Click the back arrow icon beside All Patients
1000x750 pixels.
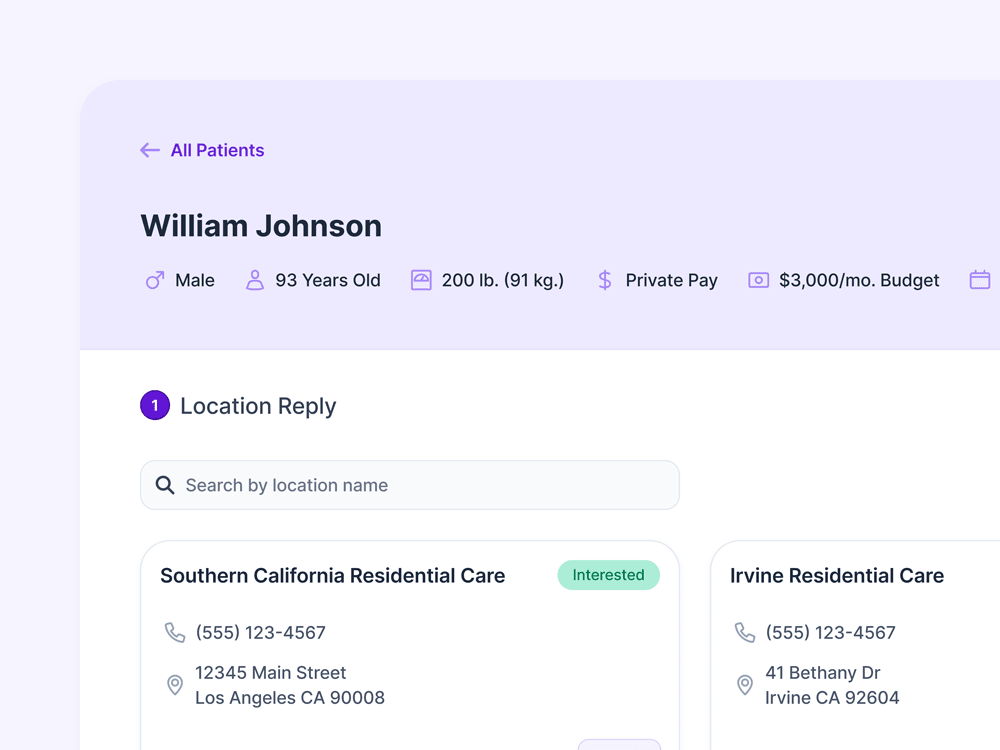150,151
